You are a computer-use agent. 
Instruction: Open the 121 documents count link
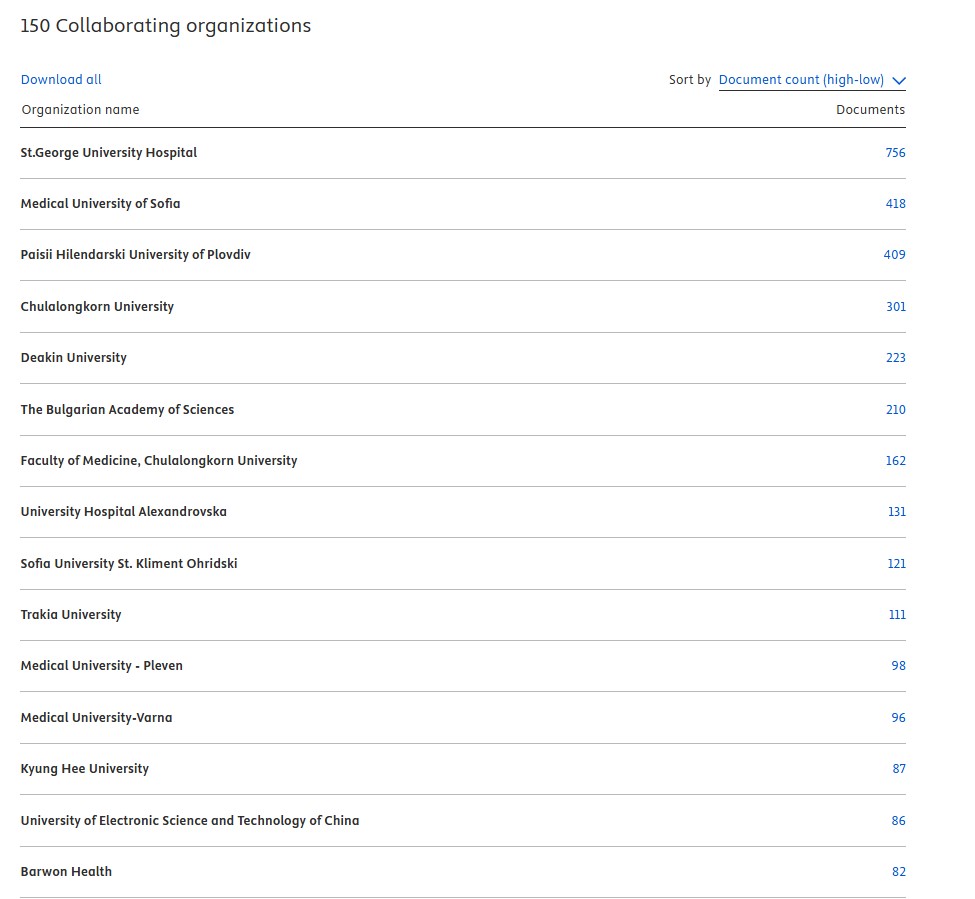[897, 565]
